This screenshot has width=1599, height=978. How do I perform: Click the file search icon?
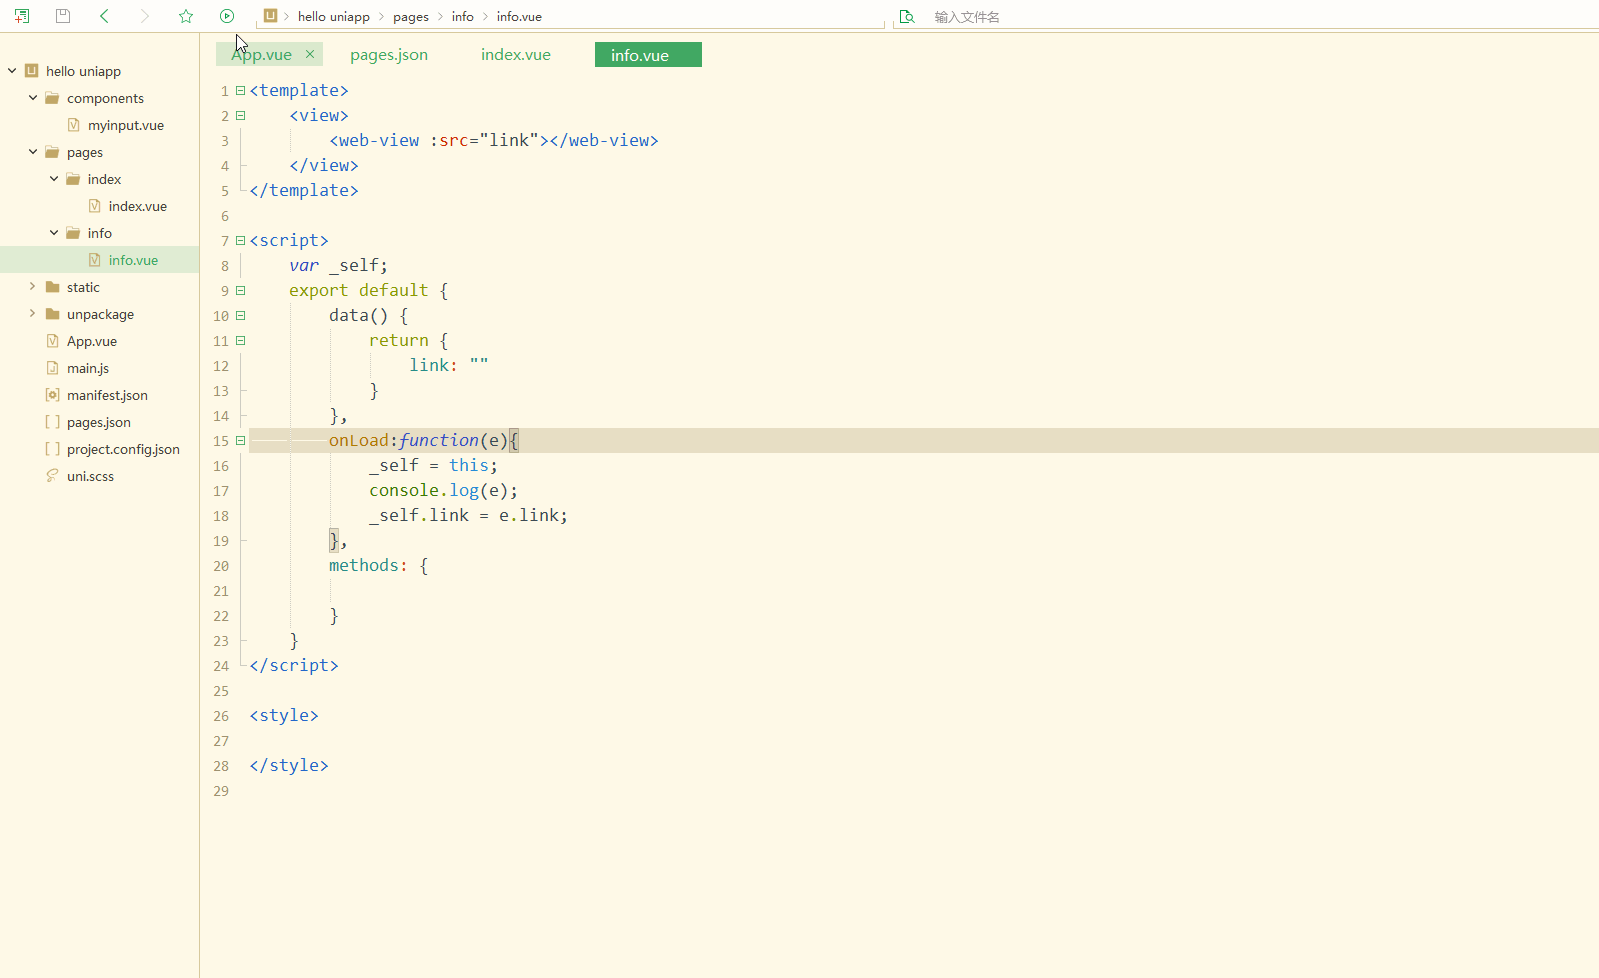point(907,17)
